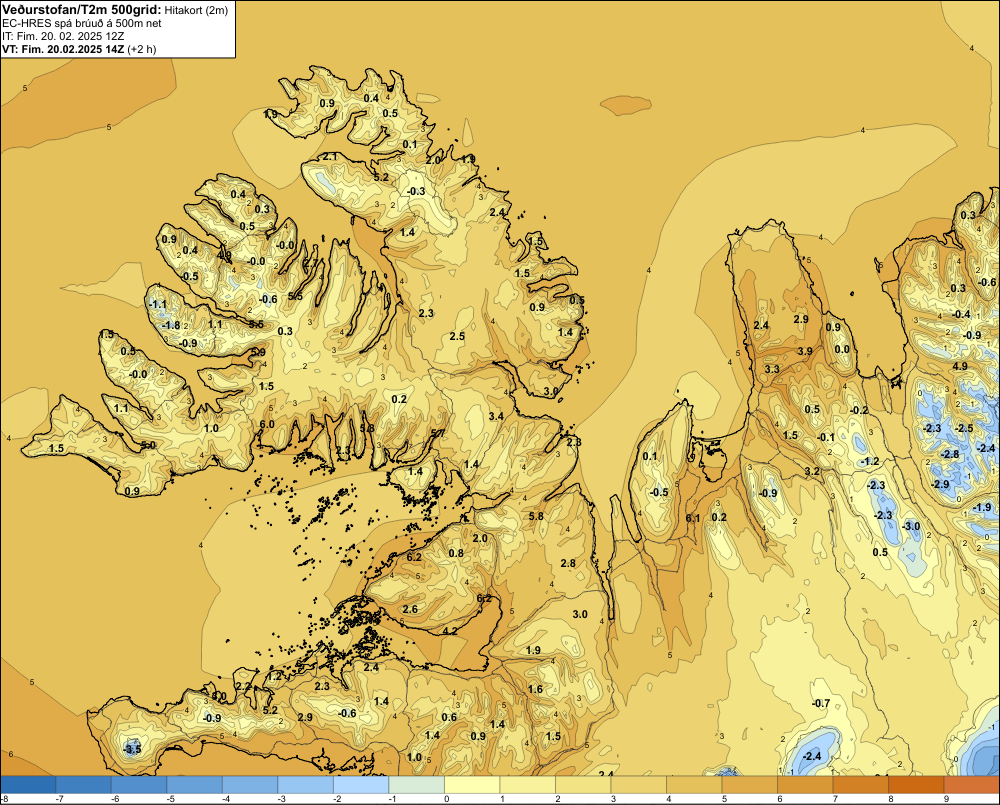Click the 8 to 9 dark orange legend swatch
Screen dimensions: 1000x805
(x=916, y=785)
